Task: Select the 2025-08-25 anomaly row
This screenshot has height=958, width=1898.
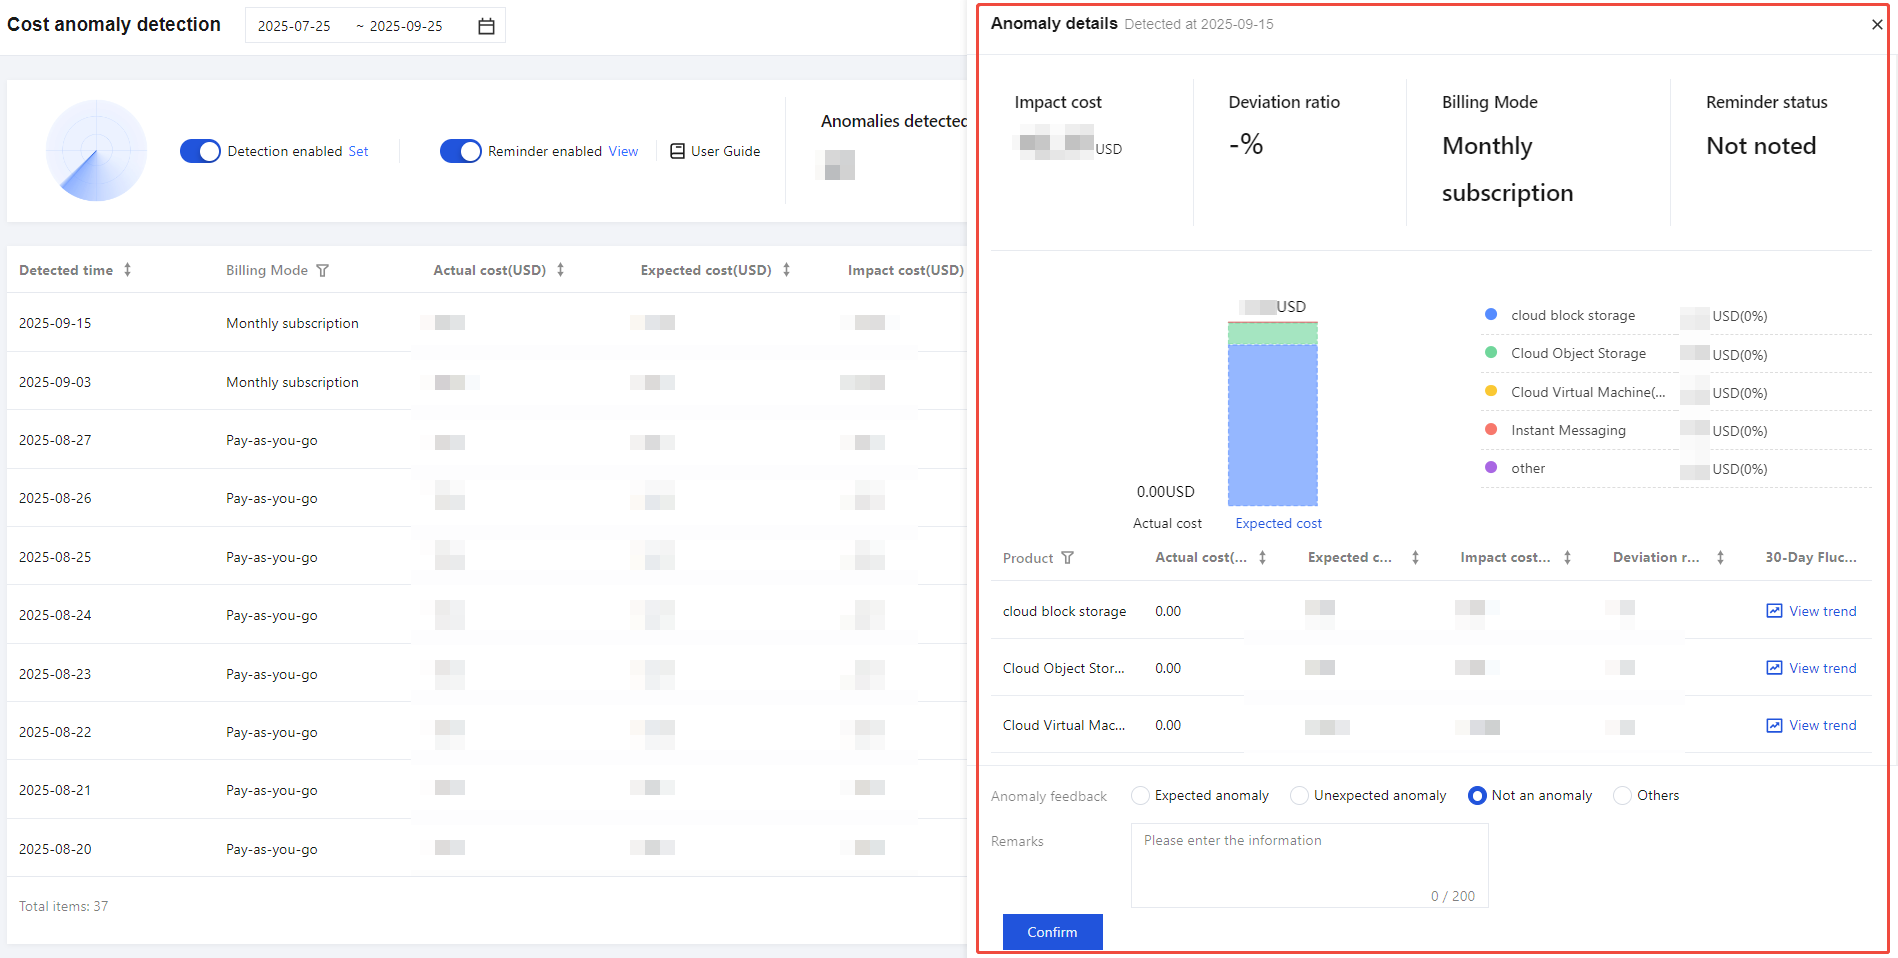Action: [487, 557]
